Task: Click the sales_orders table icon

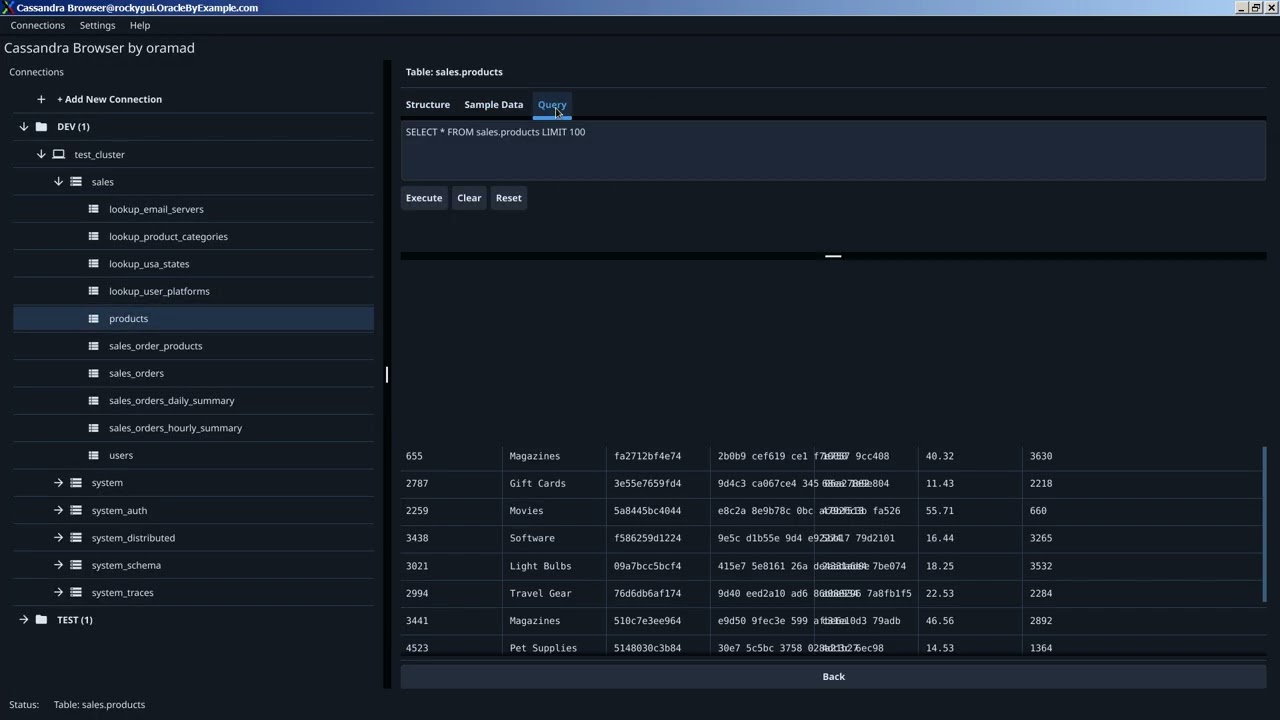Action: coord(94,373)
